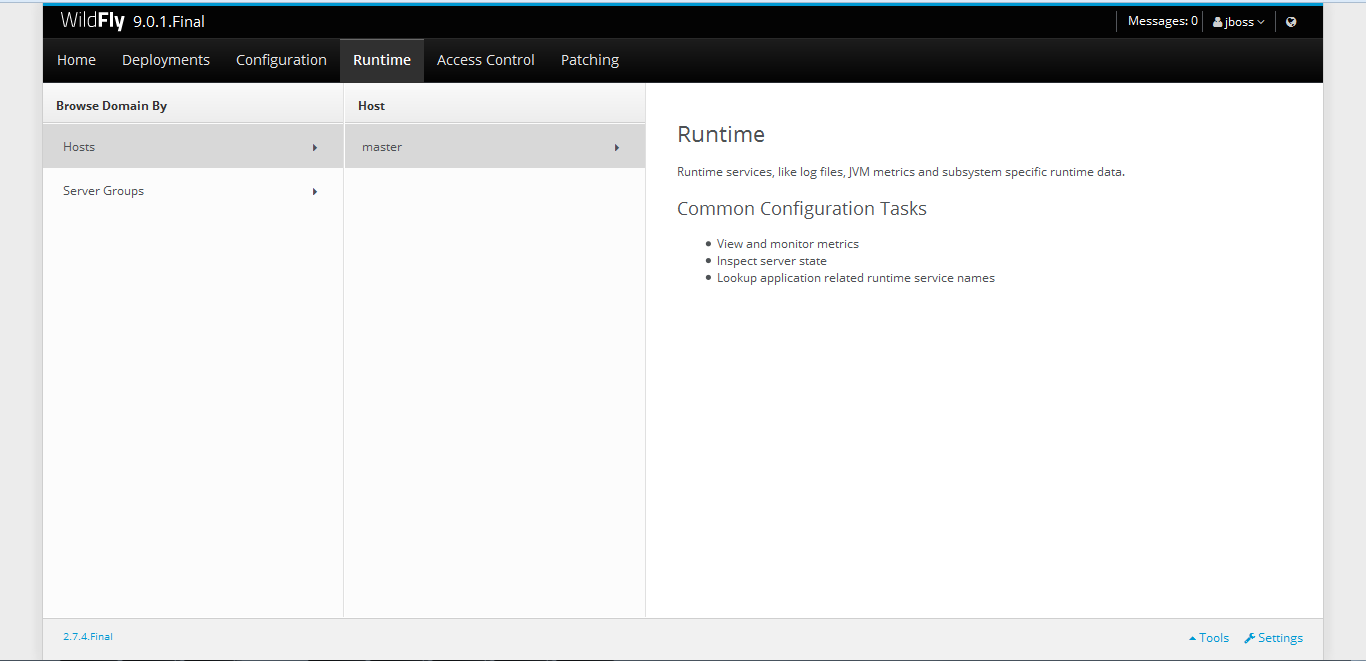This screenshot has width=1366, height=661.
Task: Click 'View and monitor metrics' item
Action: click(788, 244)
